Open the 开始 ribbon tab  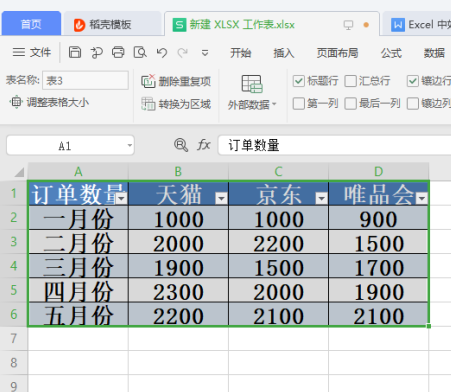(240, 53)
